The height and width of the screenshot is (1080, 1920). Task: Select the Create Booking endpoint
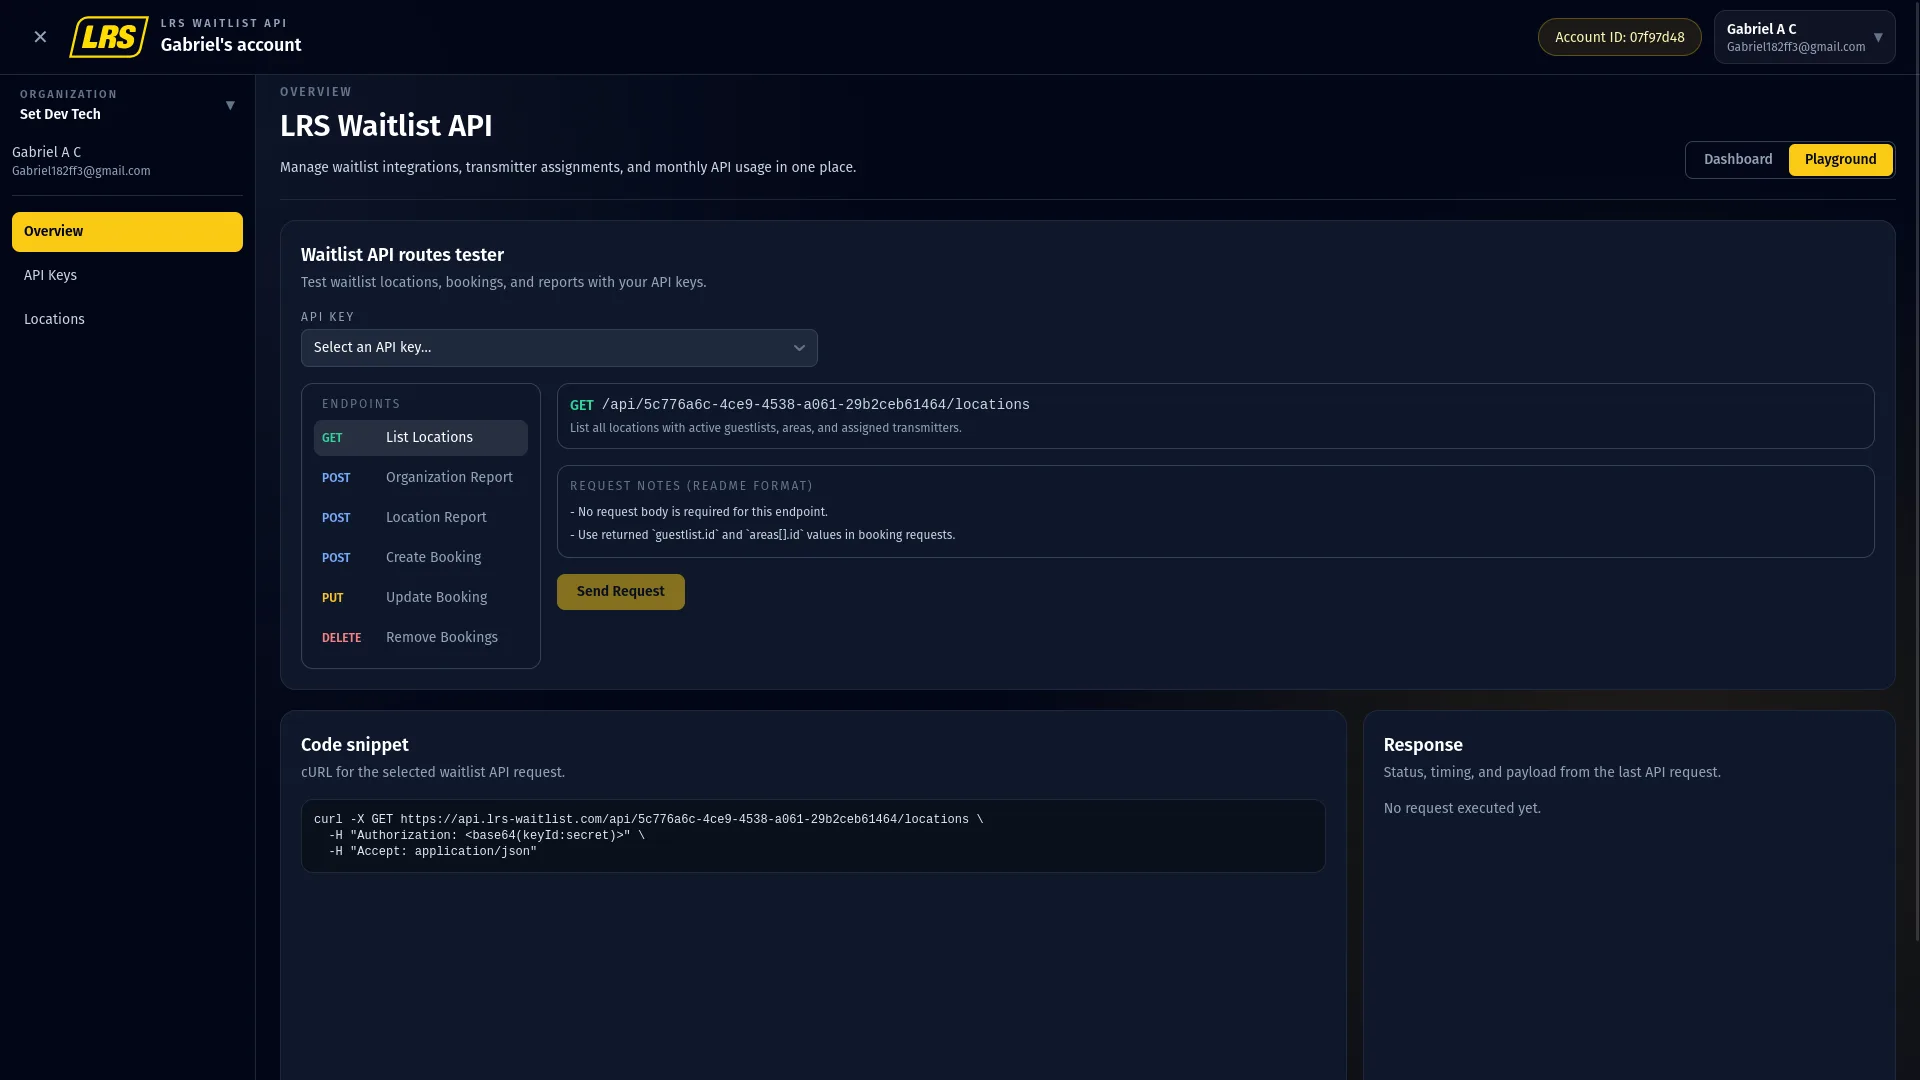pyautogui.click(x=420, y=558)
